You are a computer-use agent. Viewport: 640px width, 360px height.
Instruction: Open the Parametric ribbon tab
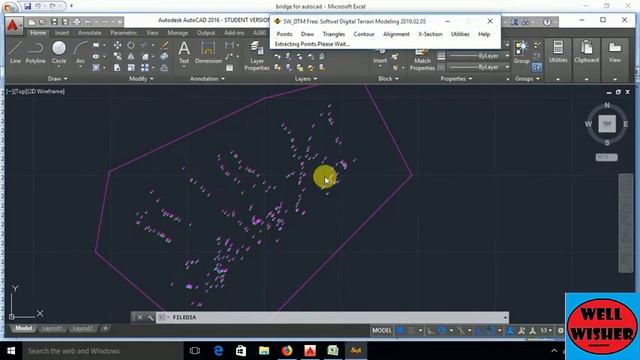point(124,33)
